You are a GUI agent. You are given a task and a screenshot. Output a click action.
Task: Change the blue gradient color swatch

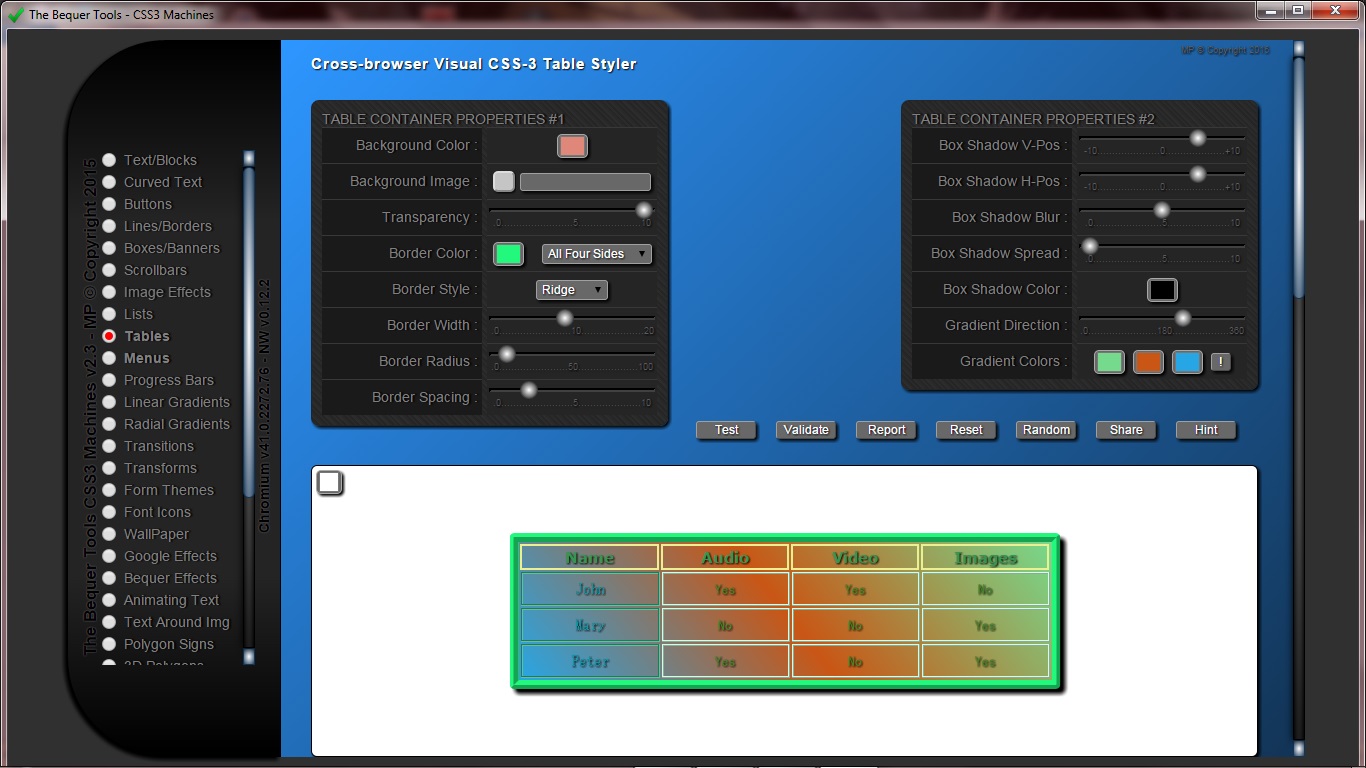pos(1187,362)
